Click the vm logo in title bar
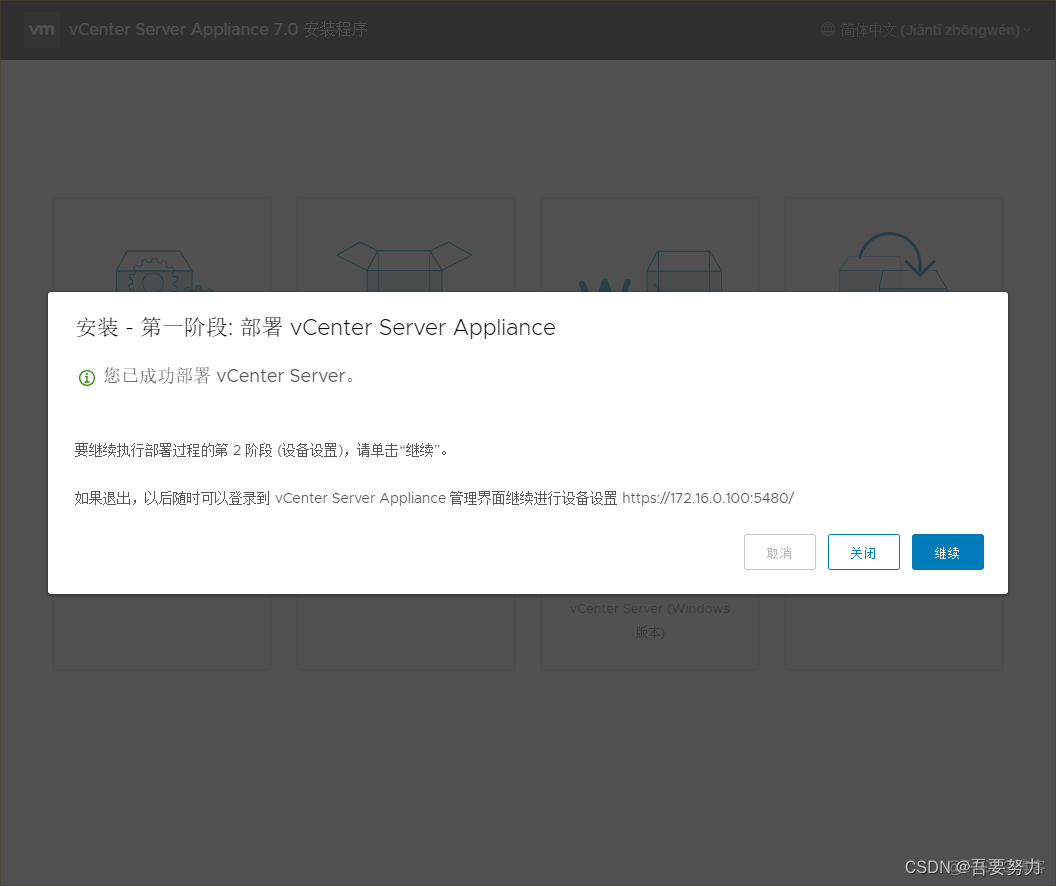1056x886 pixels. click(x=42, y=30)
